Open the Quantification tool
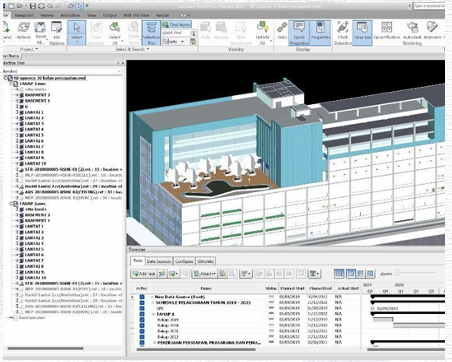 (x=387, y=31)
